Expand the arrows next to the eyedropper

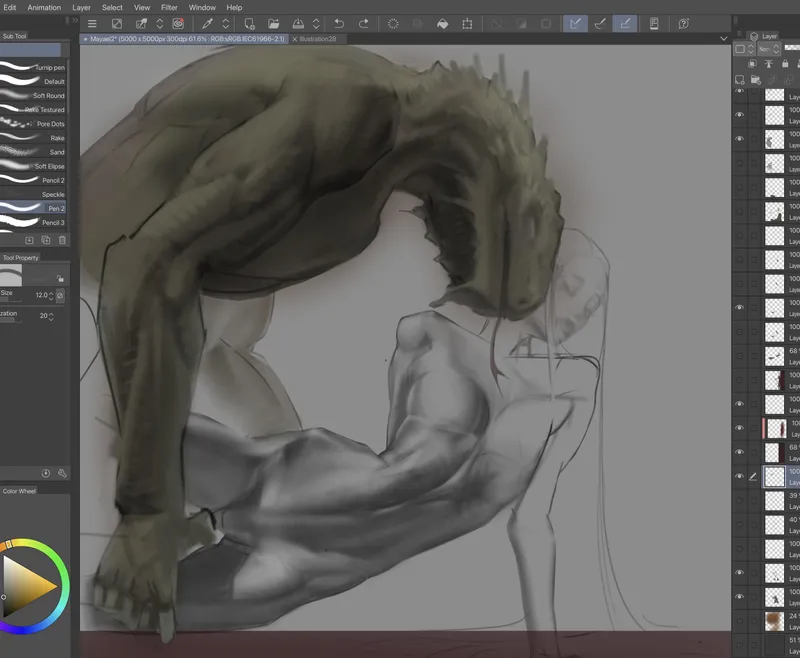[226, 23]
